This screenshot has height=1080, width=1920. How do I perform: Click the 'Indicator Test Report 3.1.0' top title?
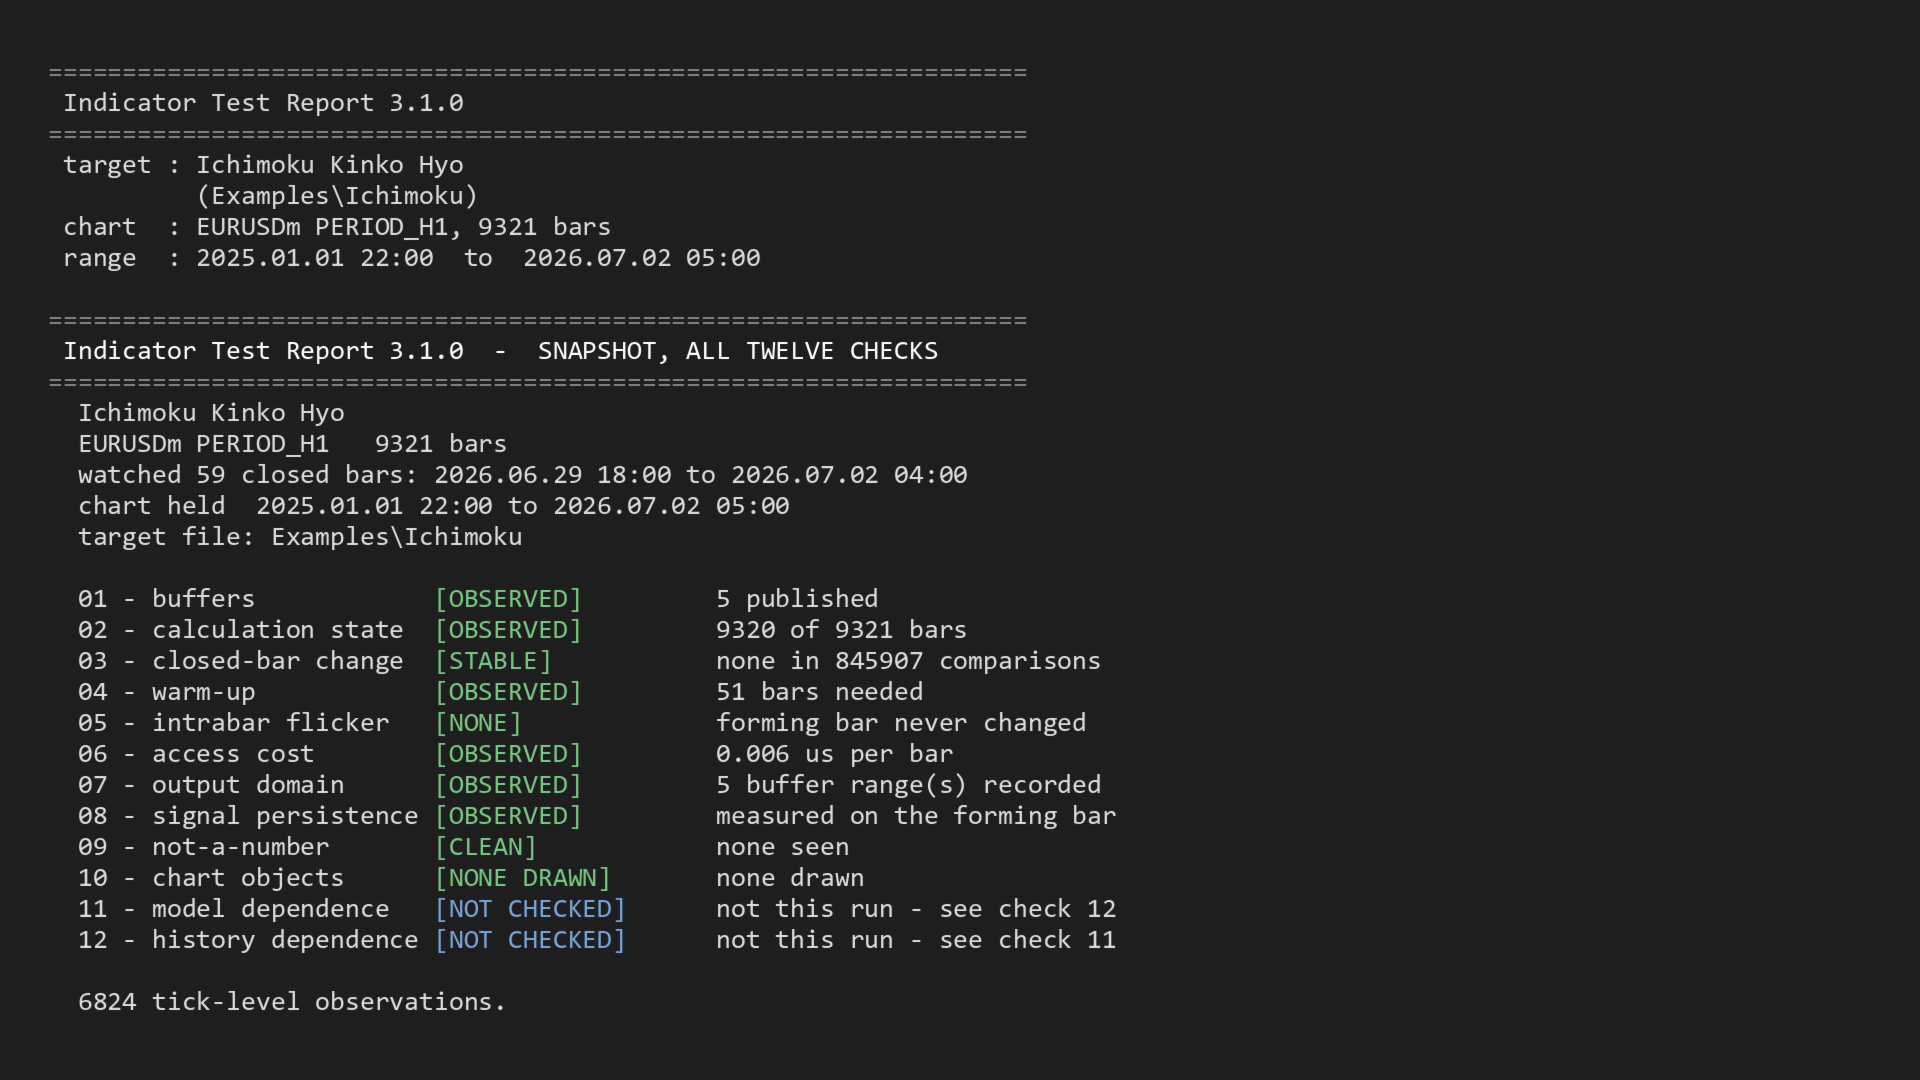click(x=263, y=103)
